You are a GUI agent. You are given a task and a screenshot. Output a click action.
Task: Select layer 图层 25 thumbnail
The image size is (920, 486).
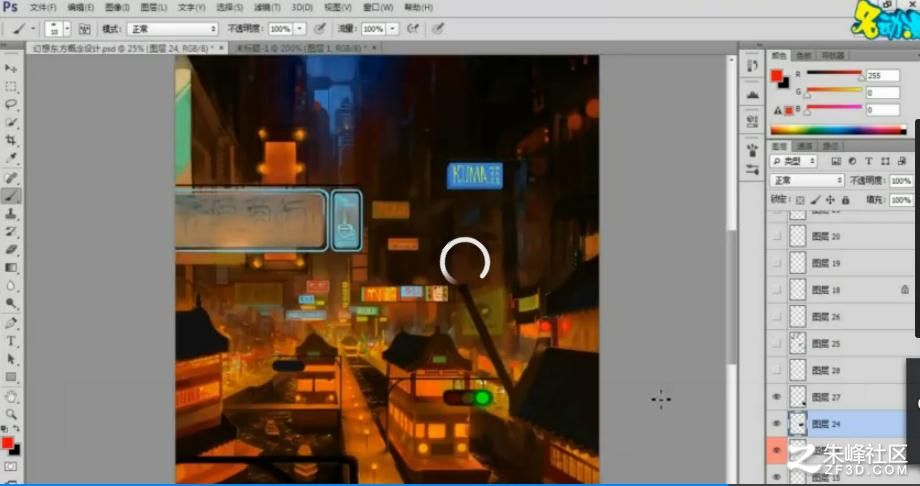coord(797,343)
